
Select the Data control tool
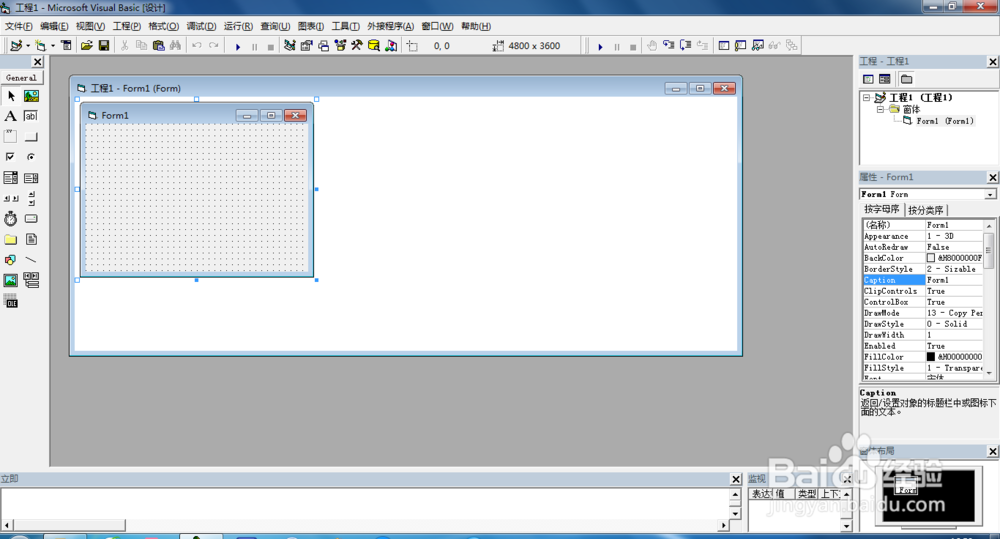(x=31, y=280)
